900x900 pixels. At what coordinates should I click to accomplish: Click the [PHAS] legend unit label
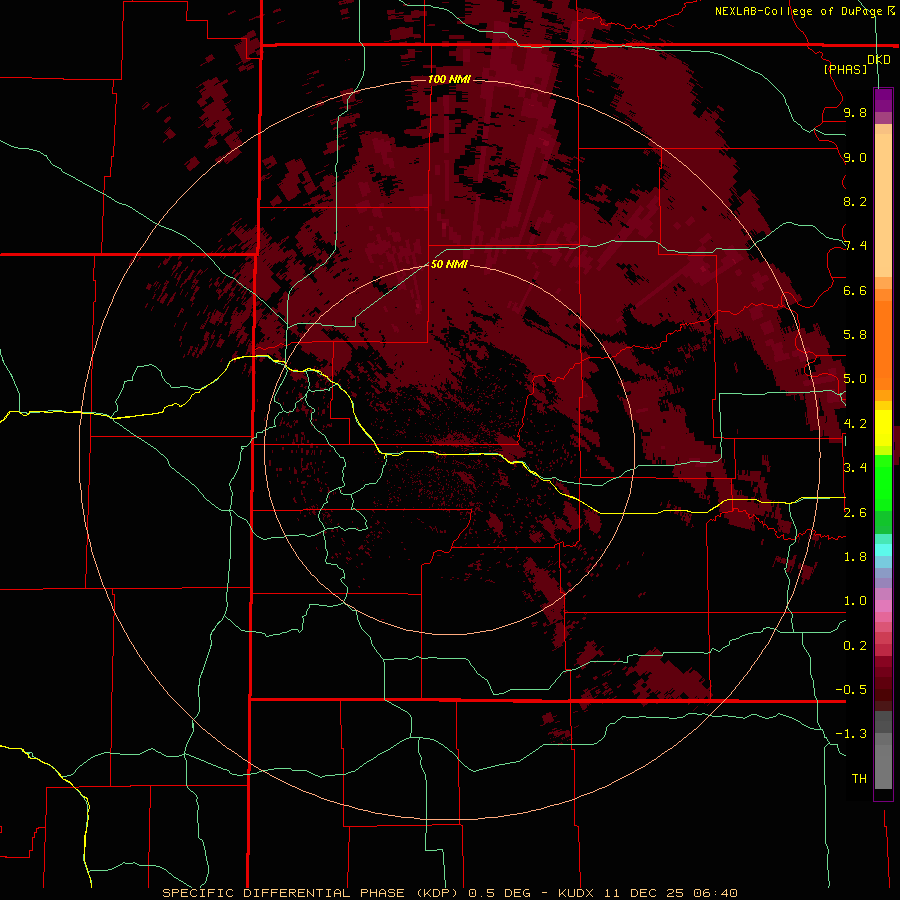point(845,69)
